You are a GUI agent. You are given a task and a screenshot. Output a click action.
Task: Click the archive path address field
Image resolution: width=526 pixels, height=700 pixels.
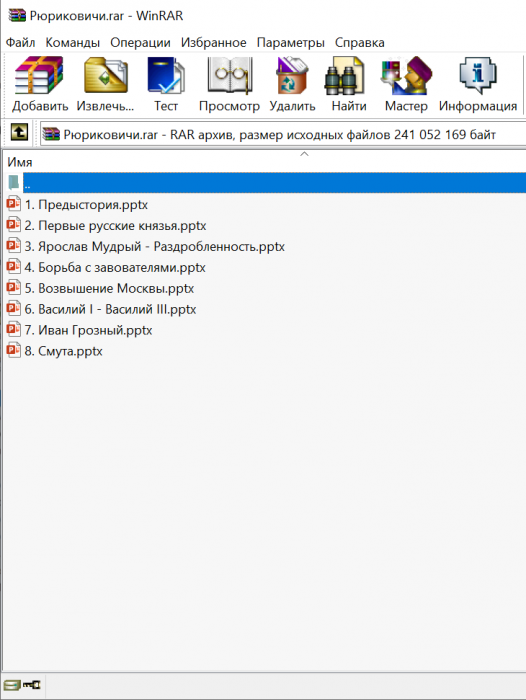pyautogui.click(x=283, y=134)
